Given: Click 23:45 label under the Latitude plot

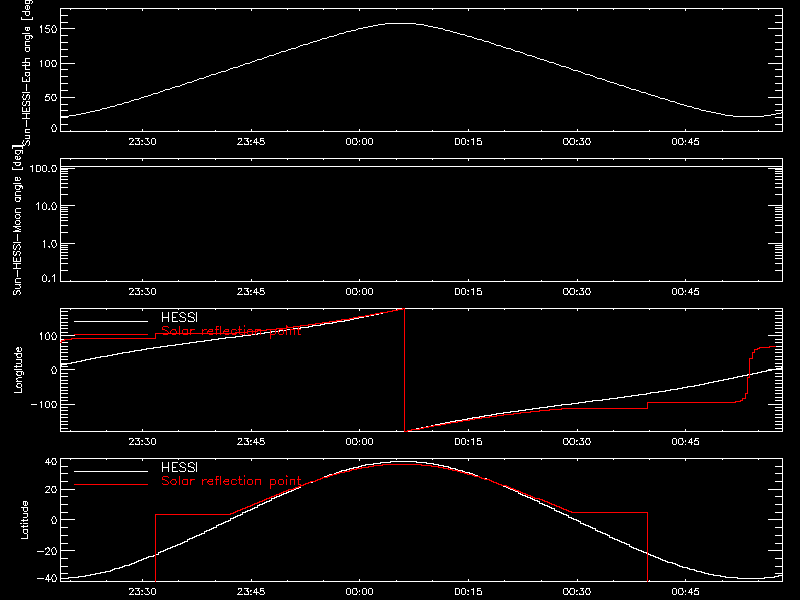Looking at the screenshot, I should 251,591.
